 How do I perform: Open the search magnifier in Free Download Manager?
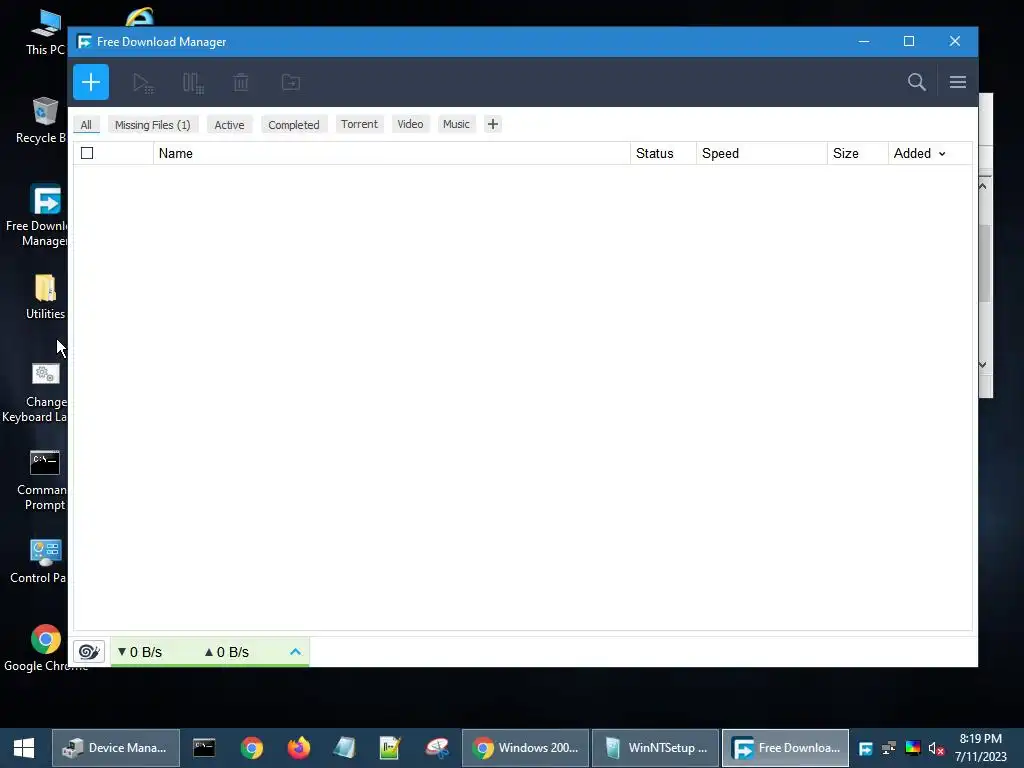coord(916,82)
